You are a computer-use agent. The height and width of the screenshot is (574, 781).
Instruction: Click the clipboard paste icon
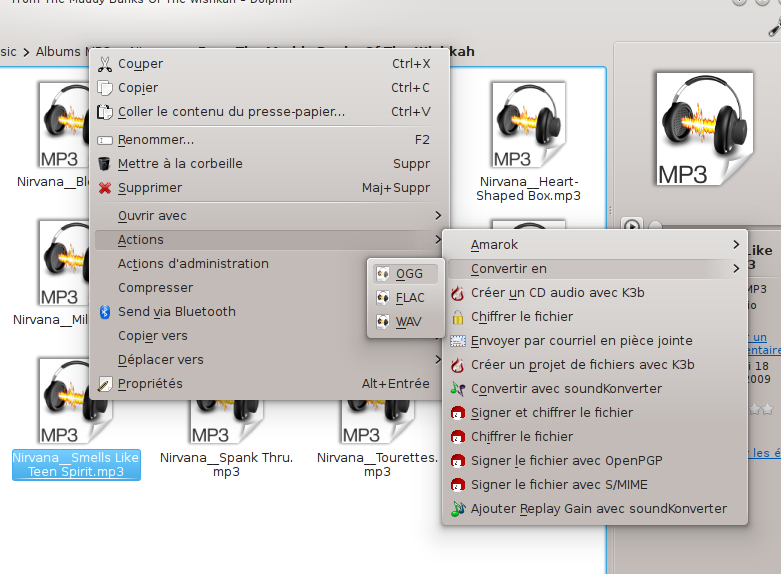point(105,112)
